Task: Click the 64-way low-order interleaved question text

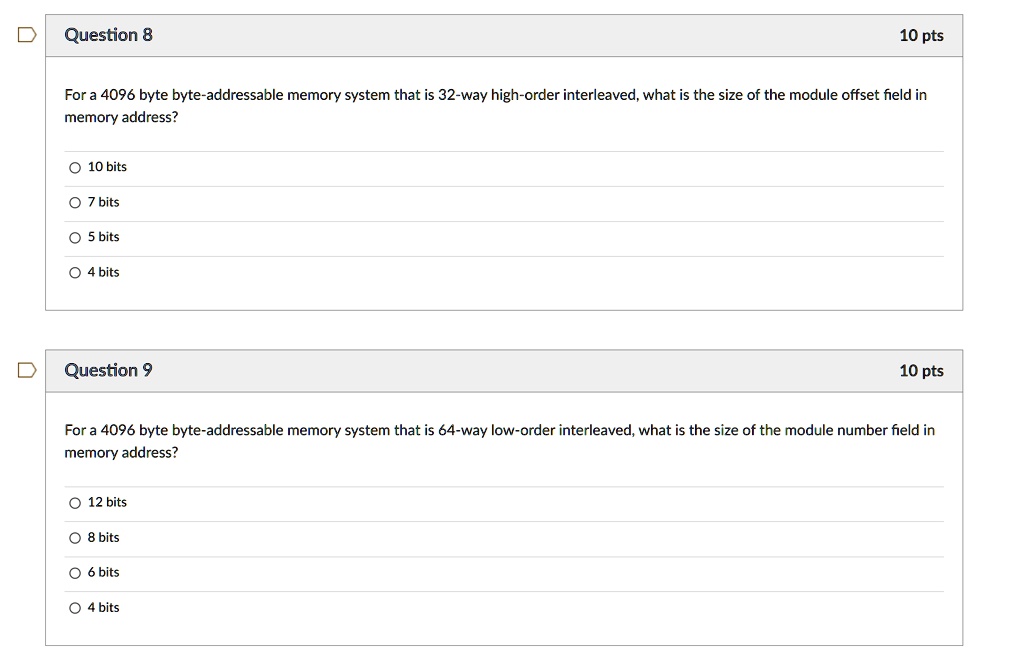Action: (x=500, y=441)
